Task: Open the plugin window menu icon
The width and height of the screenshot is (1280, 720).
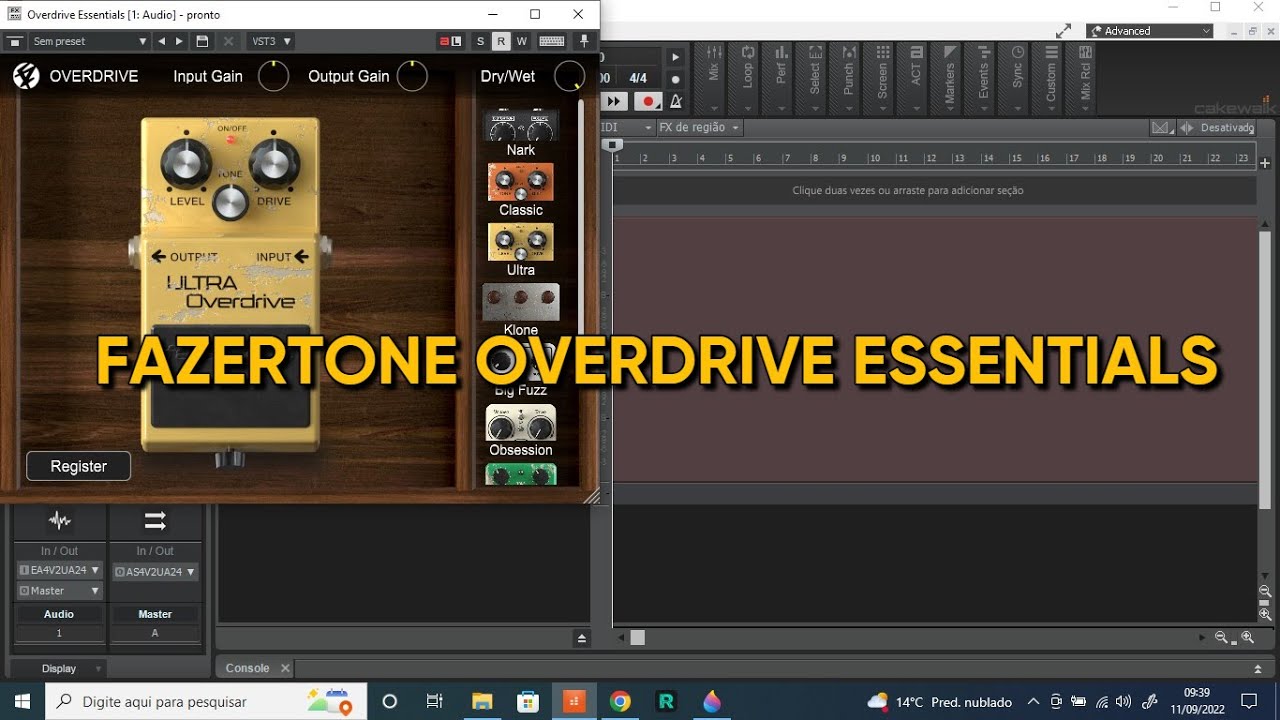Action: [x=14, y=41]
